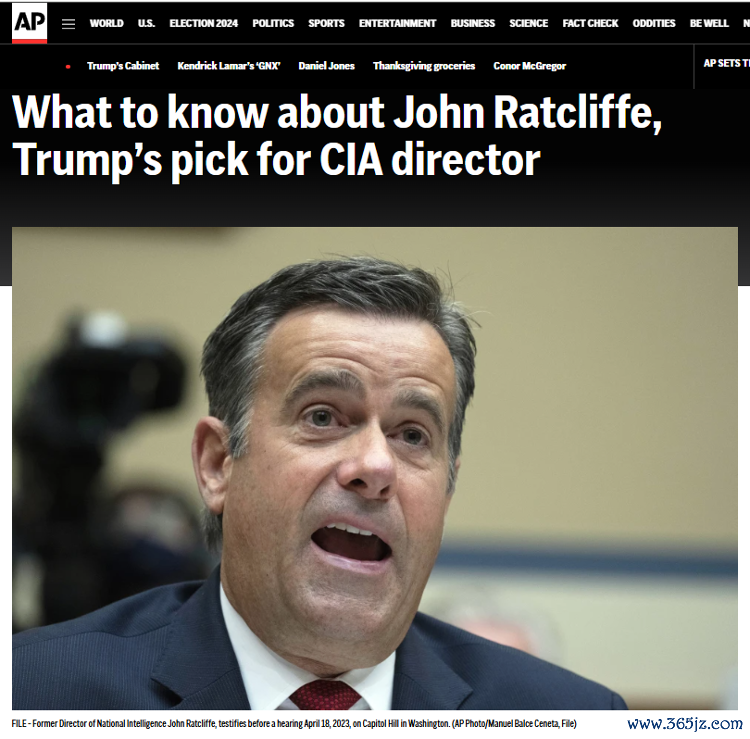This screenshot has width=750, height=739.
Task: Open the Fact Check section
Action: click(590, 23)
